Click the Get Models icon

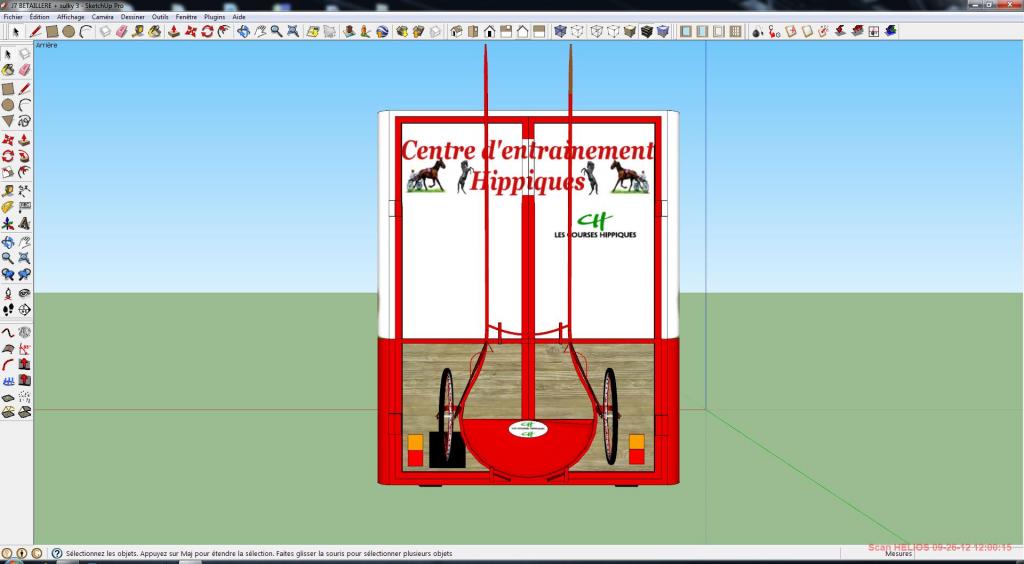coord(402,31)
